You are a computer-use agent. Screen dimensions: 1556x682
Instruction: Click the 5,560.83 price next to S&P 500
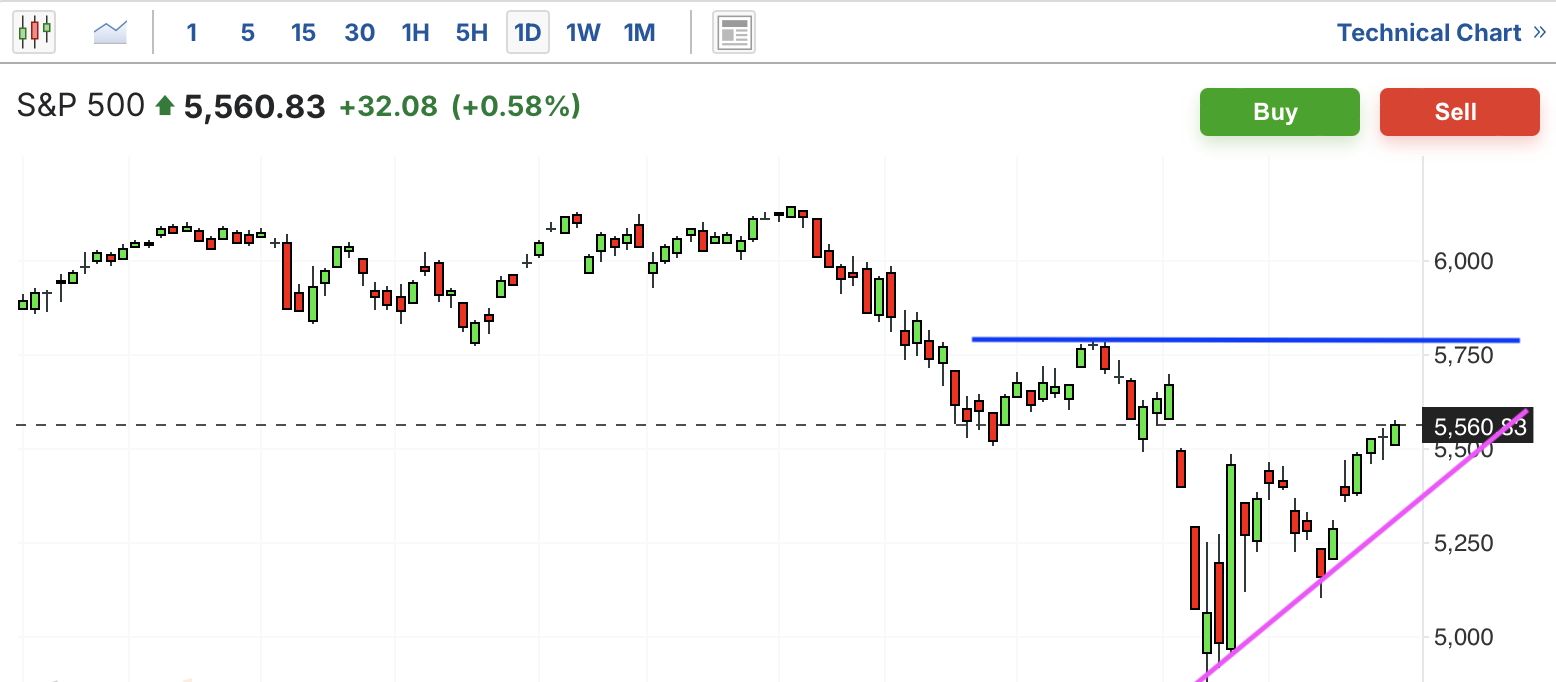pyautogui.click(x=255, y=106)
